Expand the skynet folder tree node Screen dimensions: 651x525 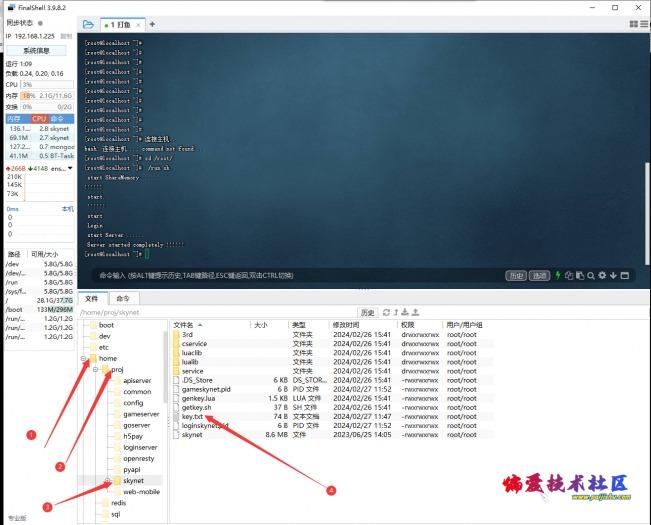pos(108,481)
